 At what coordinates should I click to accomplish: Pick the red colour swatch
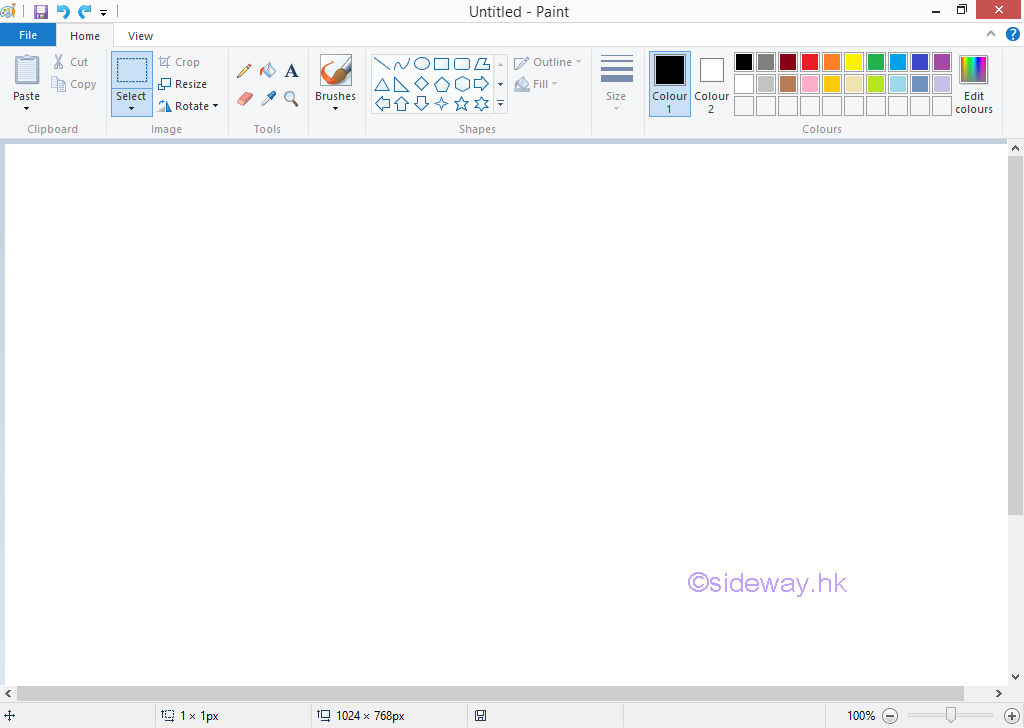click(810, 62)
